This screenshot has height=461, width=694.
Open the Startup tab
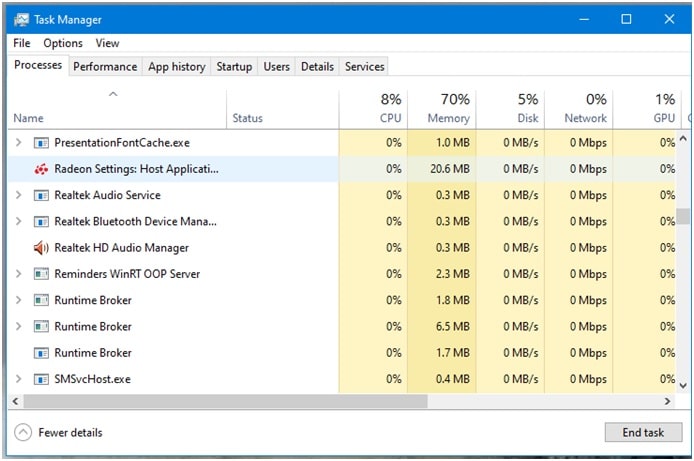[x=234, y=66]
